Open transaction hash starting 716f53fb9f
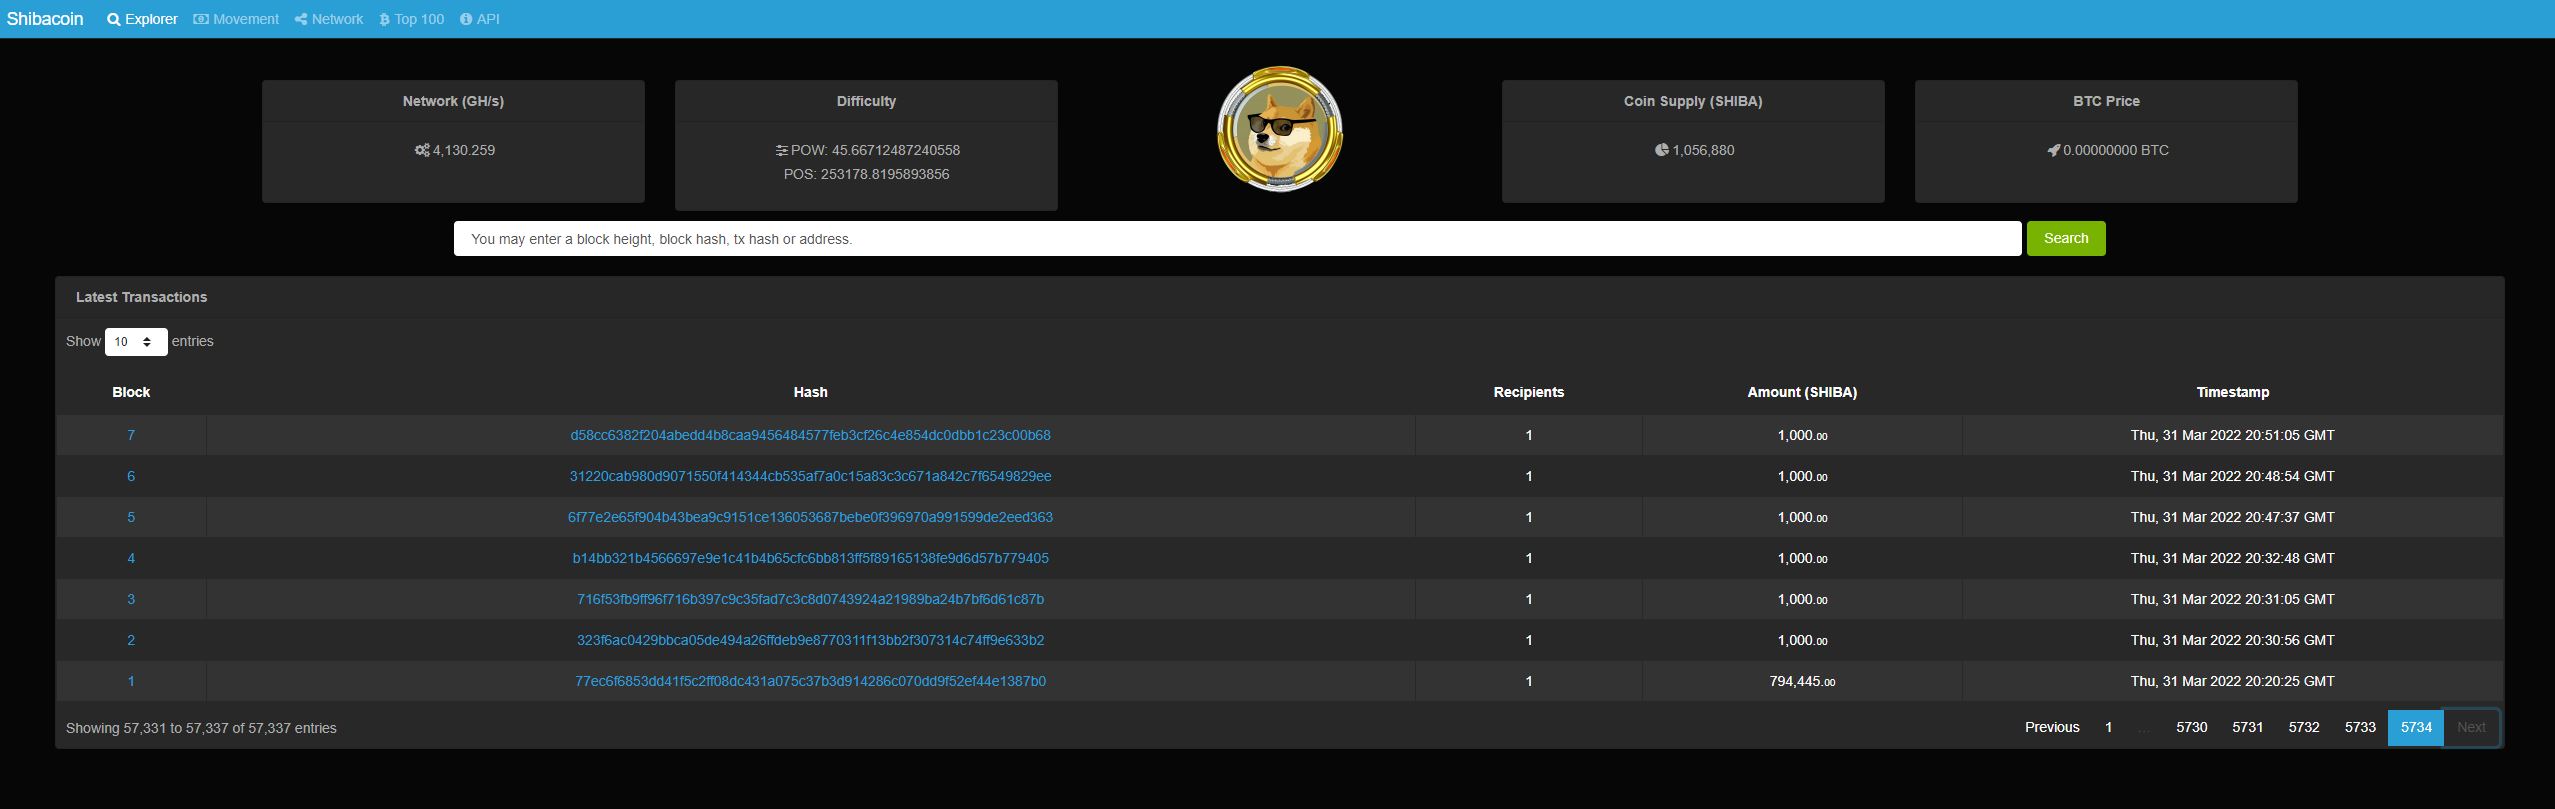 click(x=810, y=599)
